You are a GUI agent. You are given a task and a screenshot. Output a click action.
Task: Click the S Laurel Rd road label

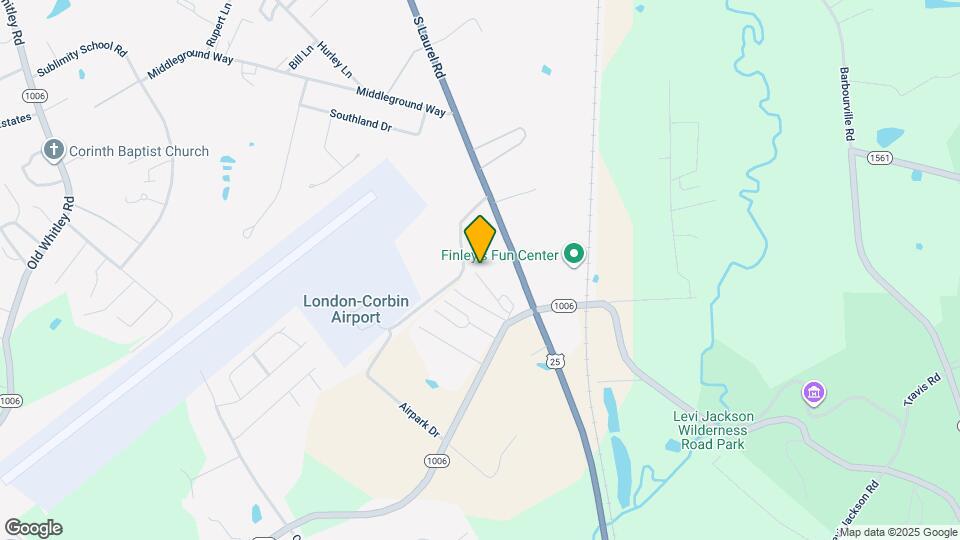click(x=429, y=47)
